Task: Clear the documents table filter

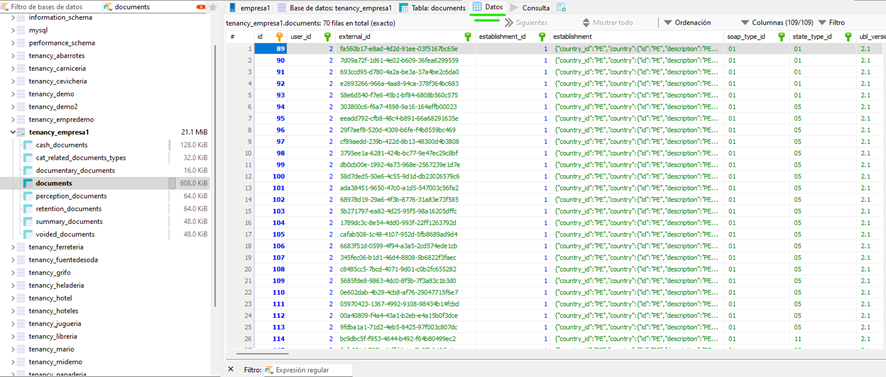Action: tap(200, 7)
